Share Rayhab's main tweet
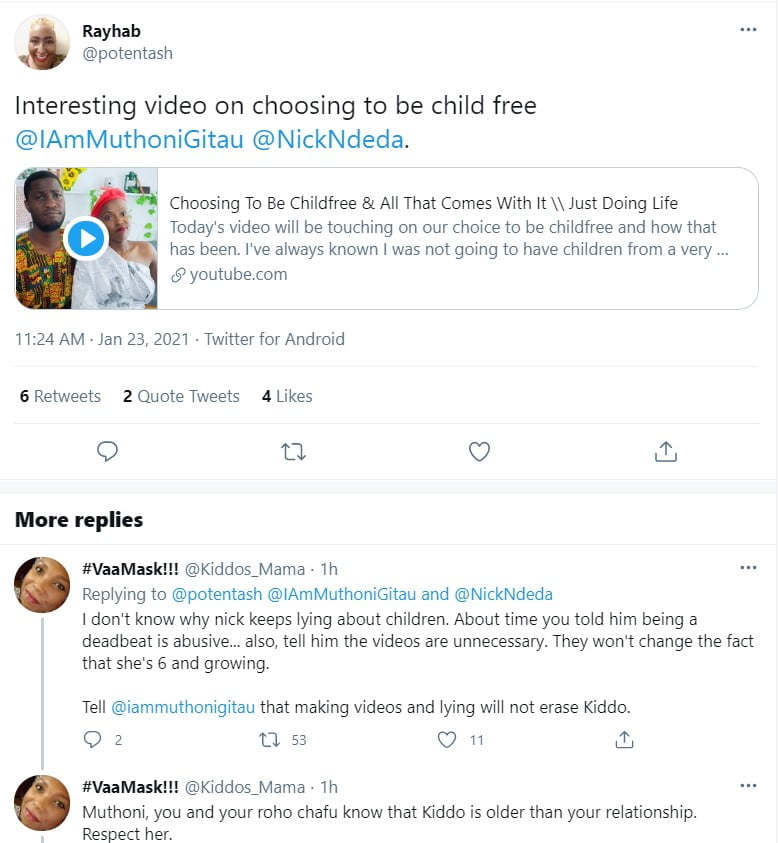 pyautogui.click(x=665, y=452)
